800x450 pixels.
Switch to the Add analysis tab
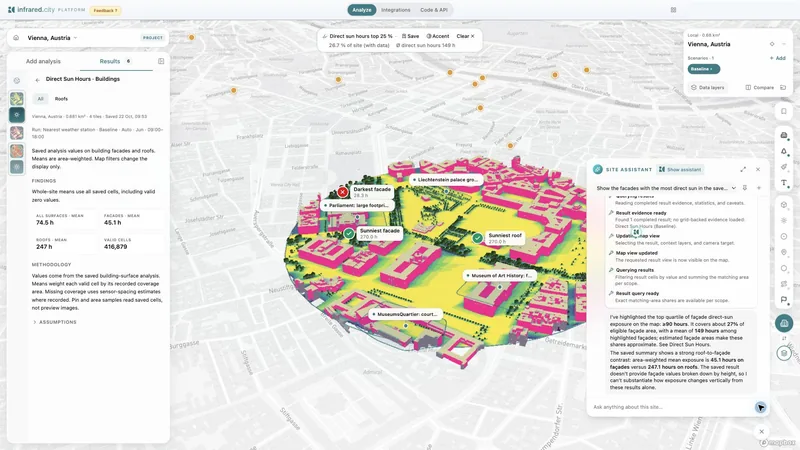tap(43, 61)
